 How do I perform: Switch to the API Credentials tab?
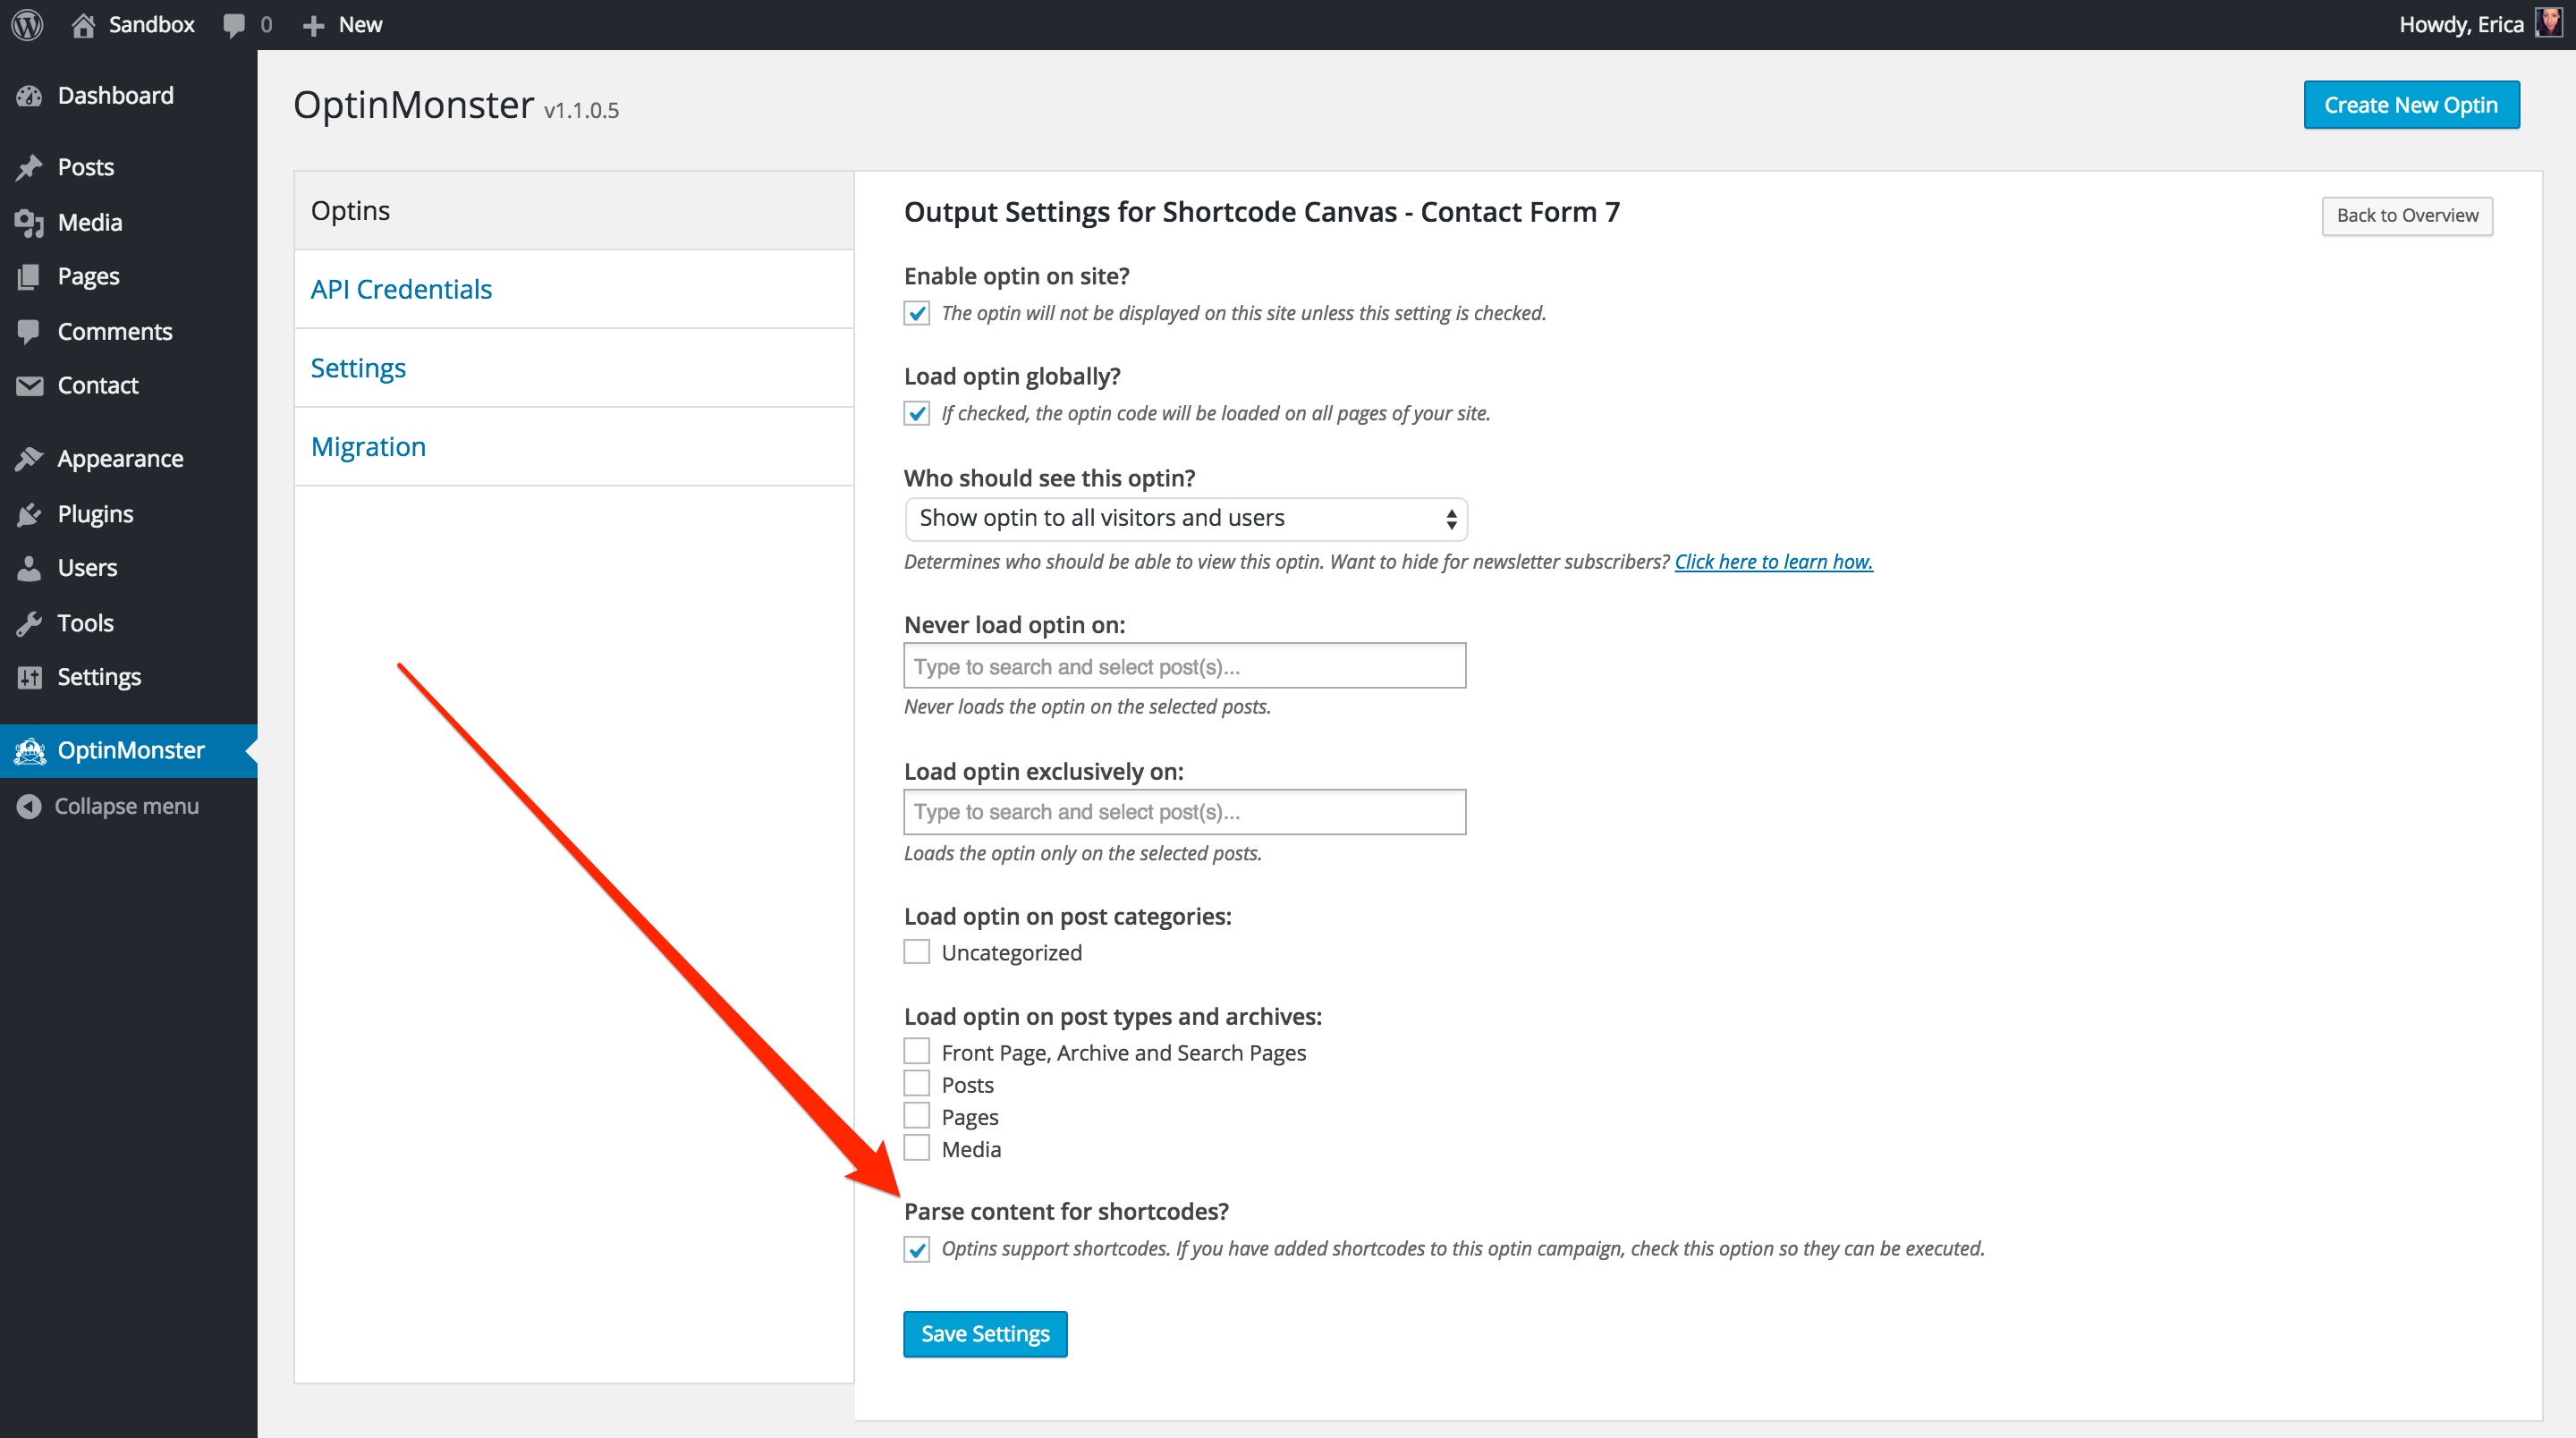pyautogui.click(x=401, y=288)
